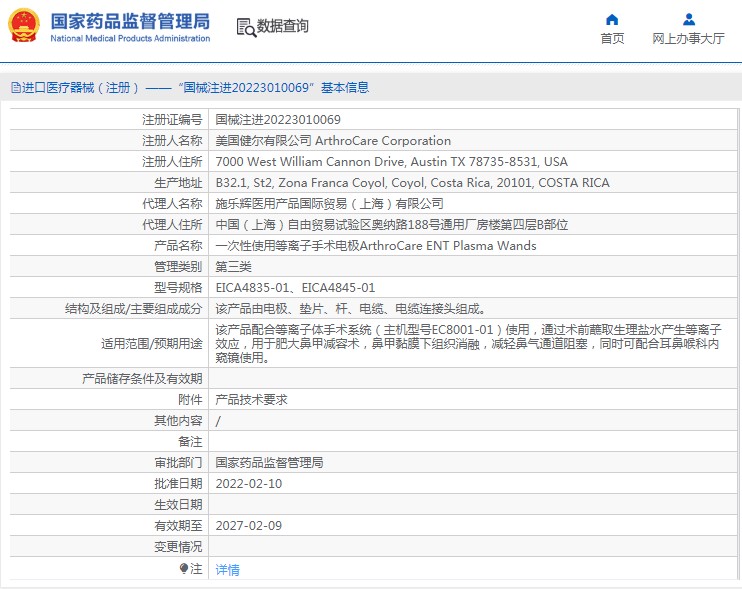Viewport: 742px width, 589px height.
Task: Click the 其他内容 label
Action: [x=178, y=421]
